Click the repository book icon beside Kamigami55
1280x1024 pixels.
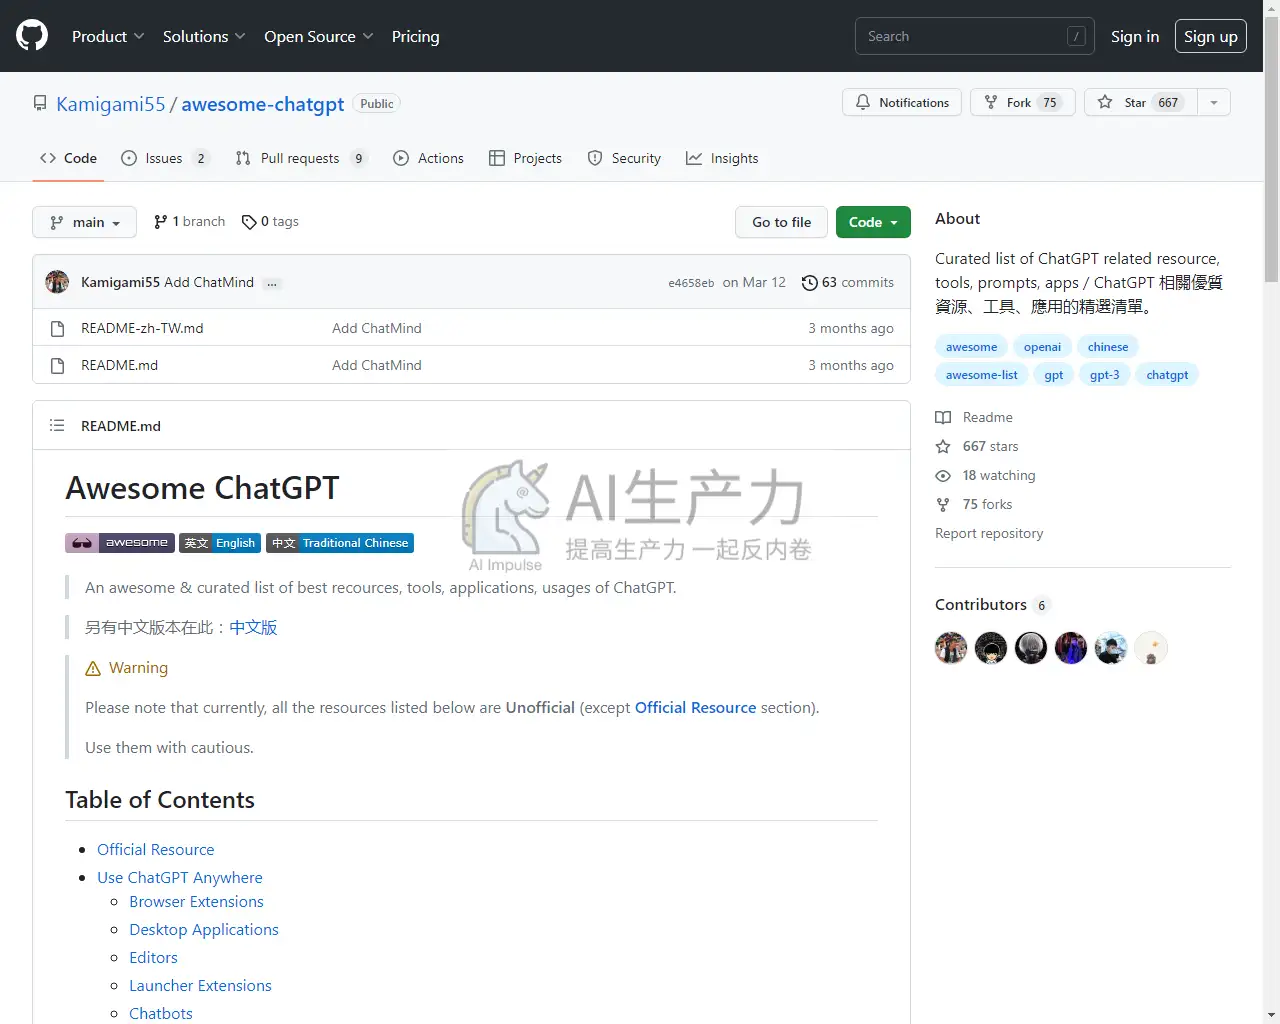point(40,103)
